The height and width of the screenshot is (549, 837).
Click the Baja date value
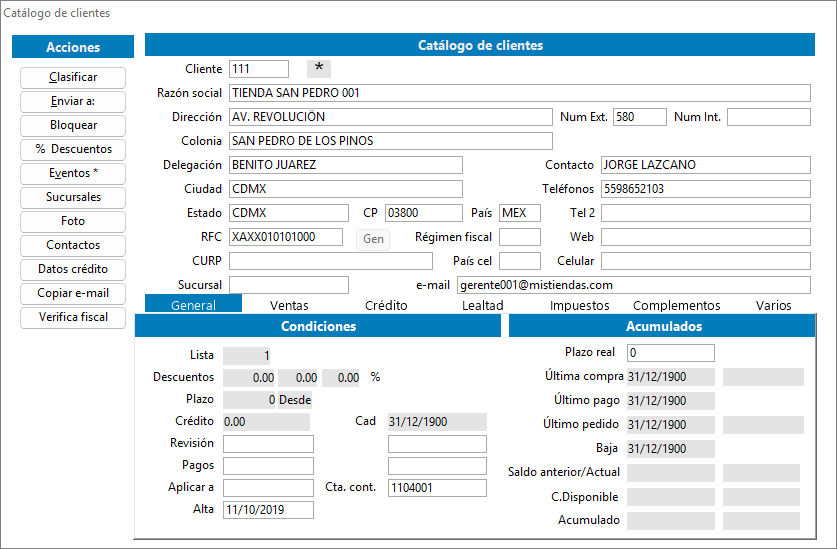[x=670, y=449]
